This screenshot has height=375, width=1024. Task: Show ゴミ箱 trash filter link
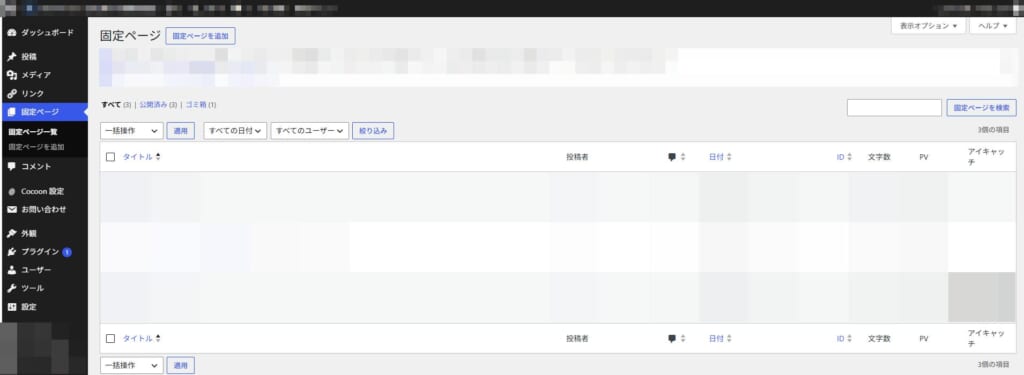click(197, 105)
